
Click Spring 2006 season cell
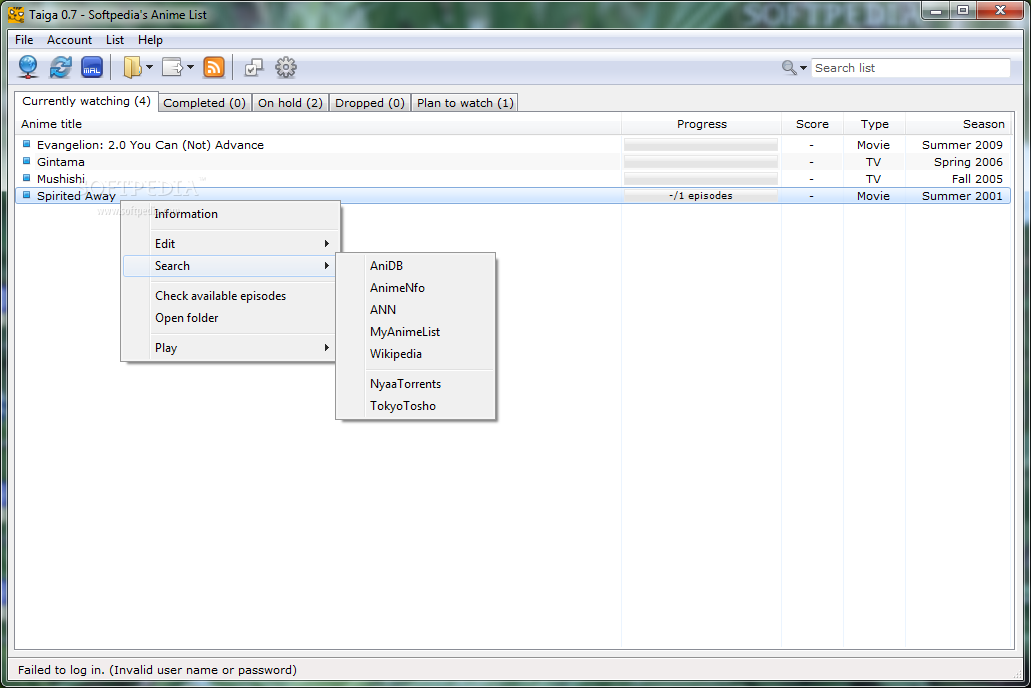click(968, 162)
